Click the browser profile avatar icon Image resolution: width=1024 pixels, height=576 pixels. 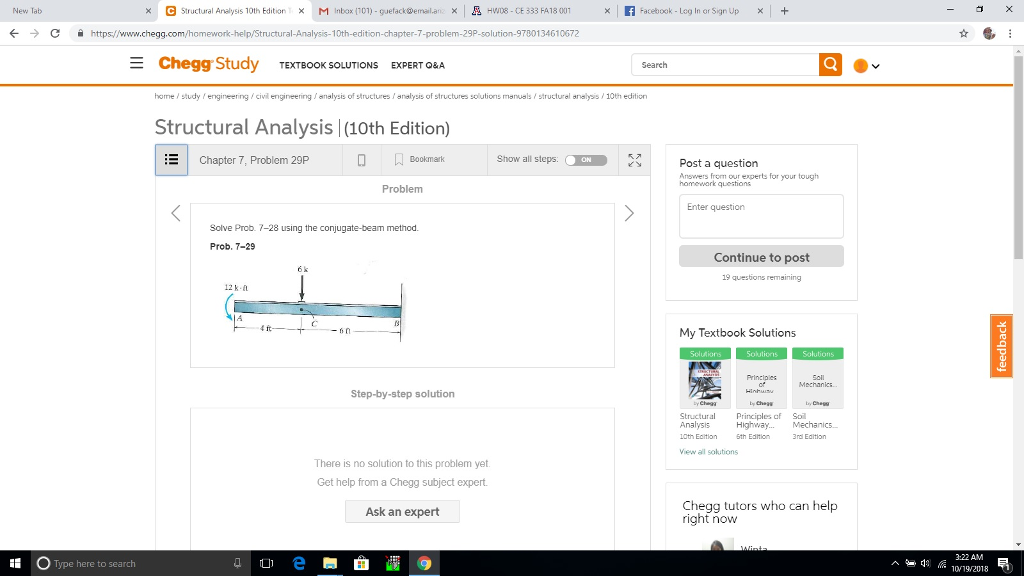click(989, 32)
